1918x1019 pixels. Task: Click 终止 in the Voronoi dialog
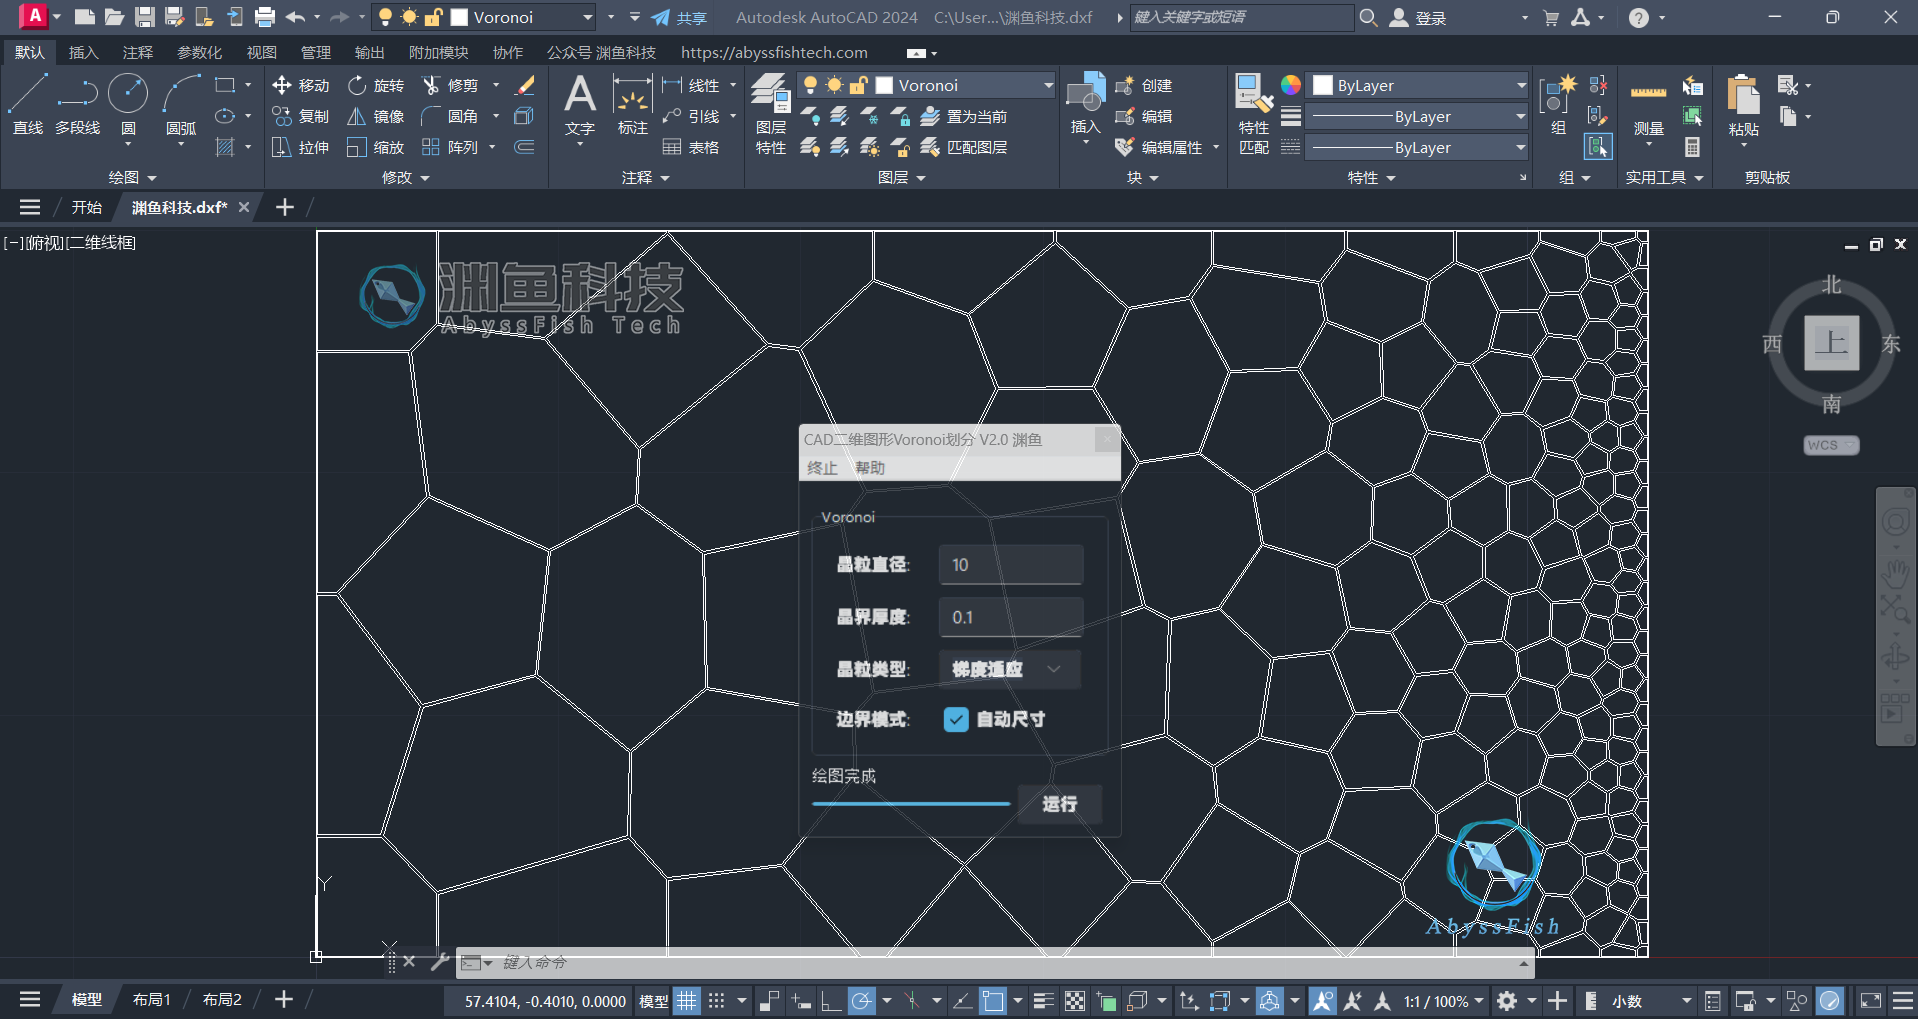[x=822, y=468]
